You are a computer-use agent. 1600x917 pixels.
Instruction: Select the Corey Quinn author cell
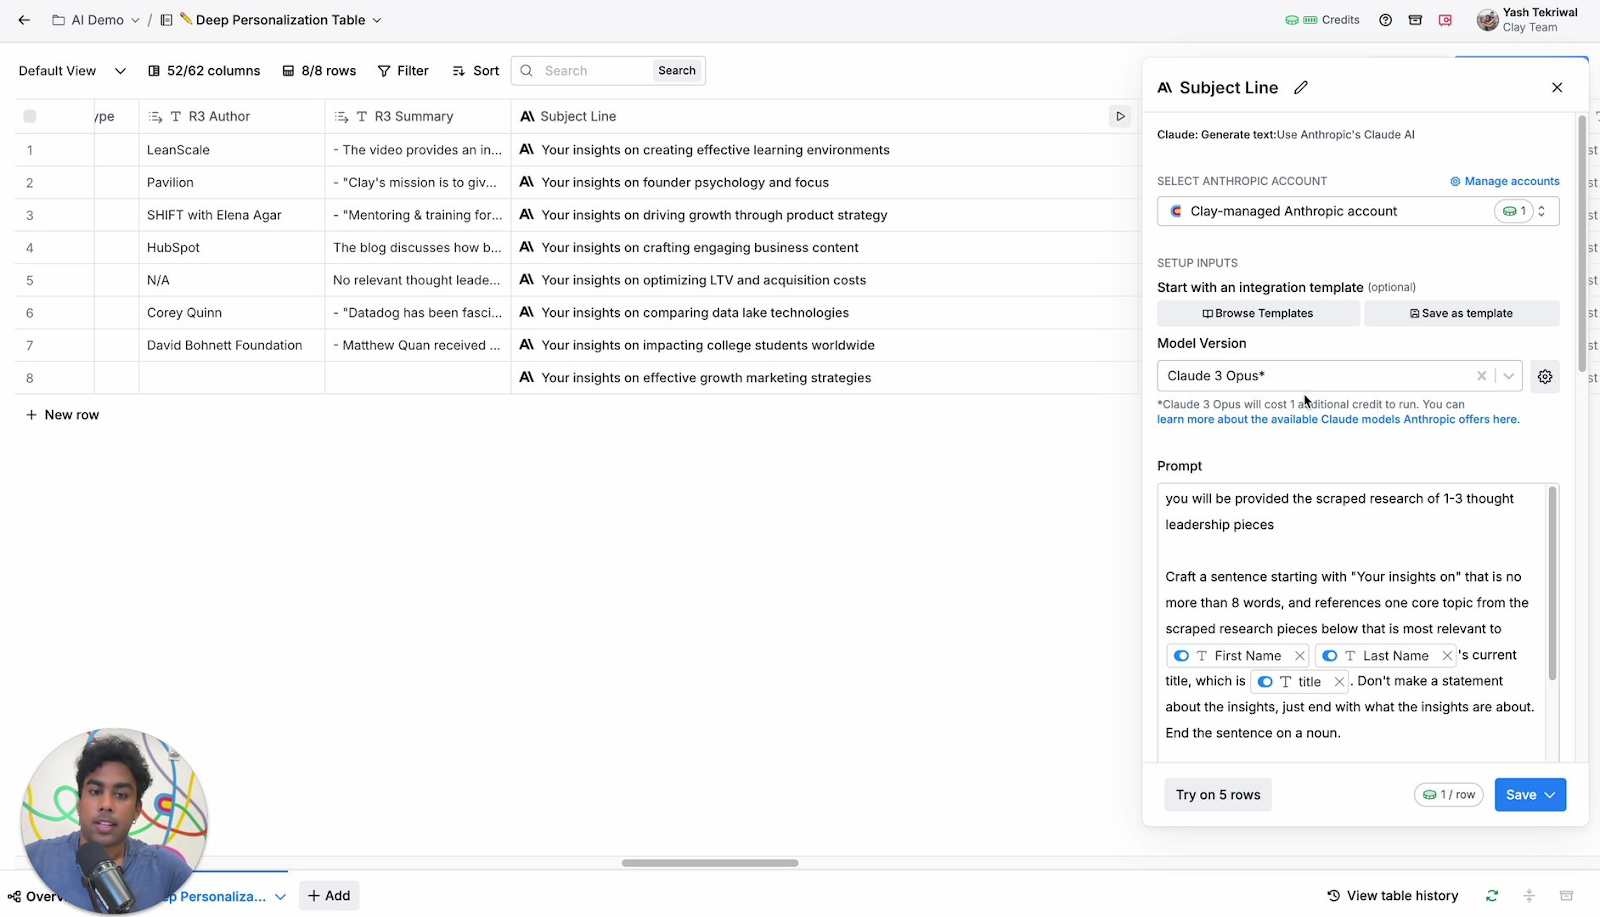tap(232, 313)
